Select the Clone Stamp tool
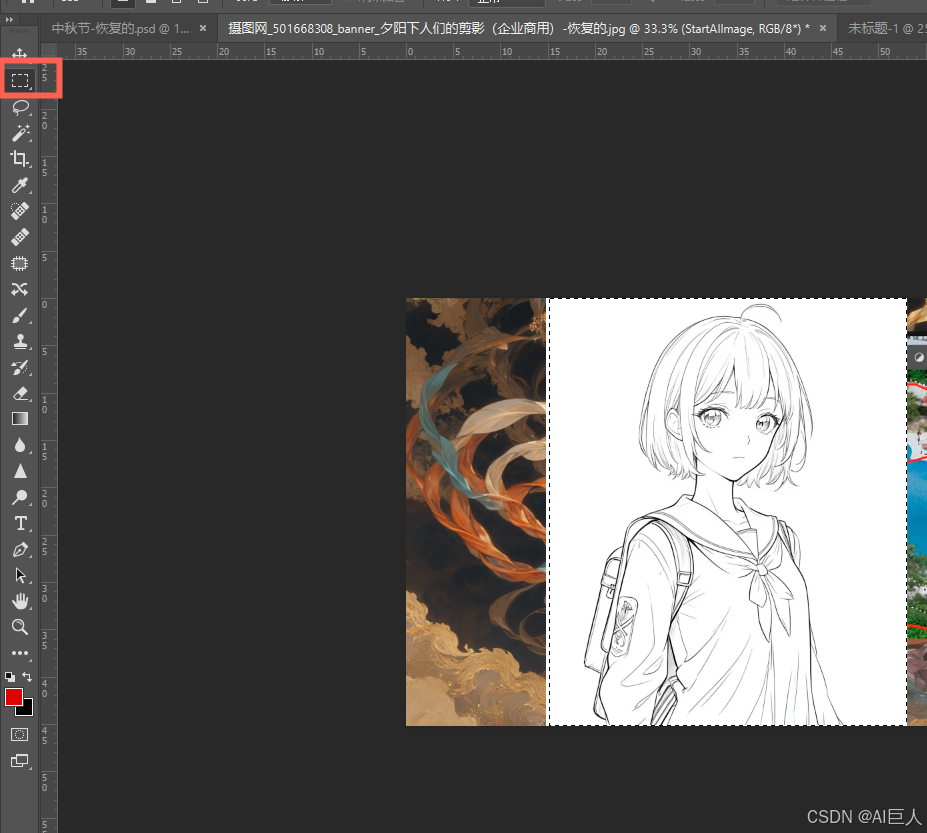 [20, 341]
